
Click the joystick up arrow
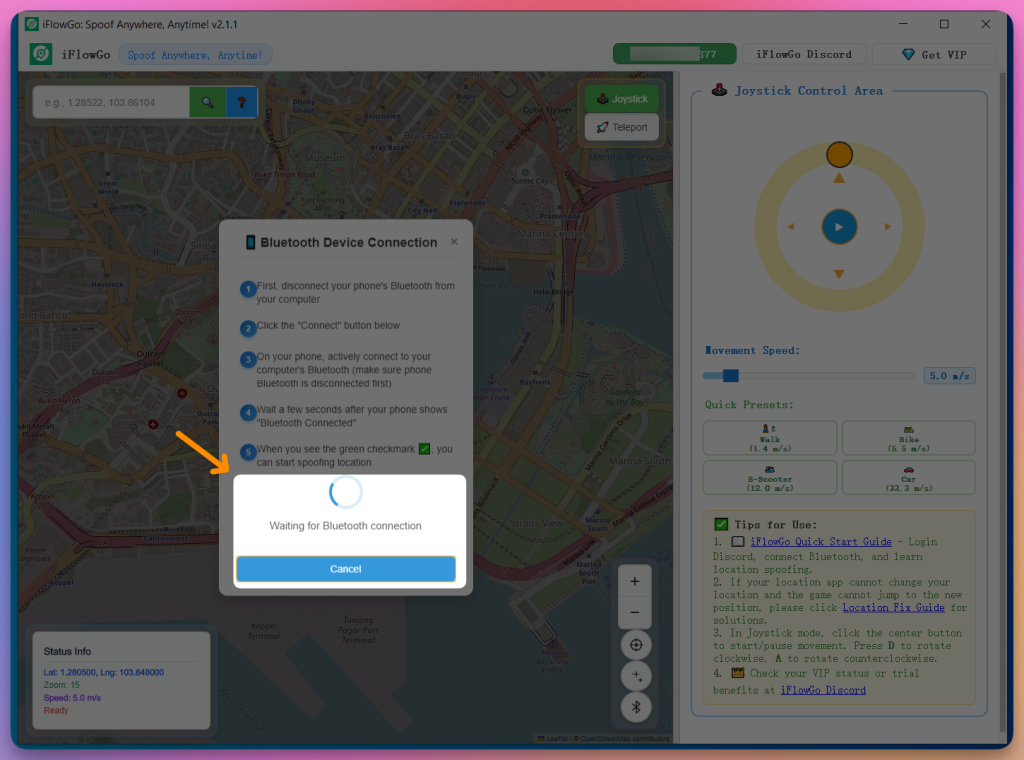coord(839,178)
